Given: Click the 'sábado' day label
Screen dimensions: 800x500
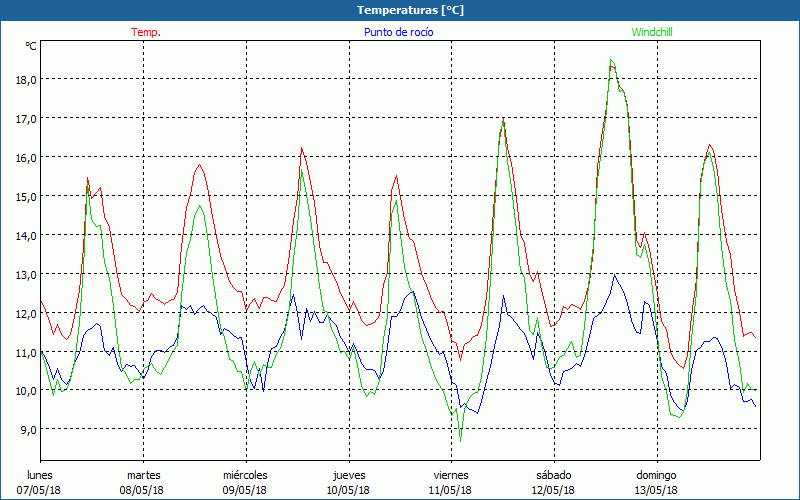Looking at the screenshot, I should (554, 475).
